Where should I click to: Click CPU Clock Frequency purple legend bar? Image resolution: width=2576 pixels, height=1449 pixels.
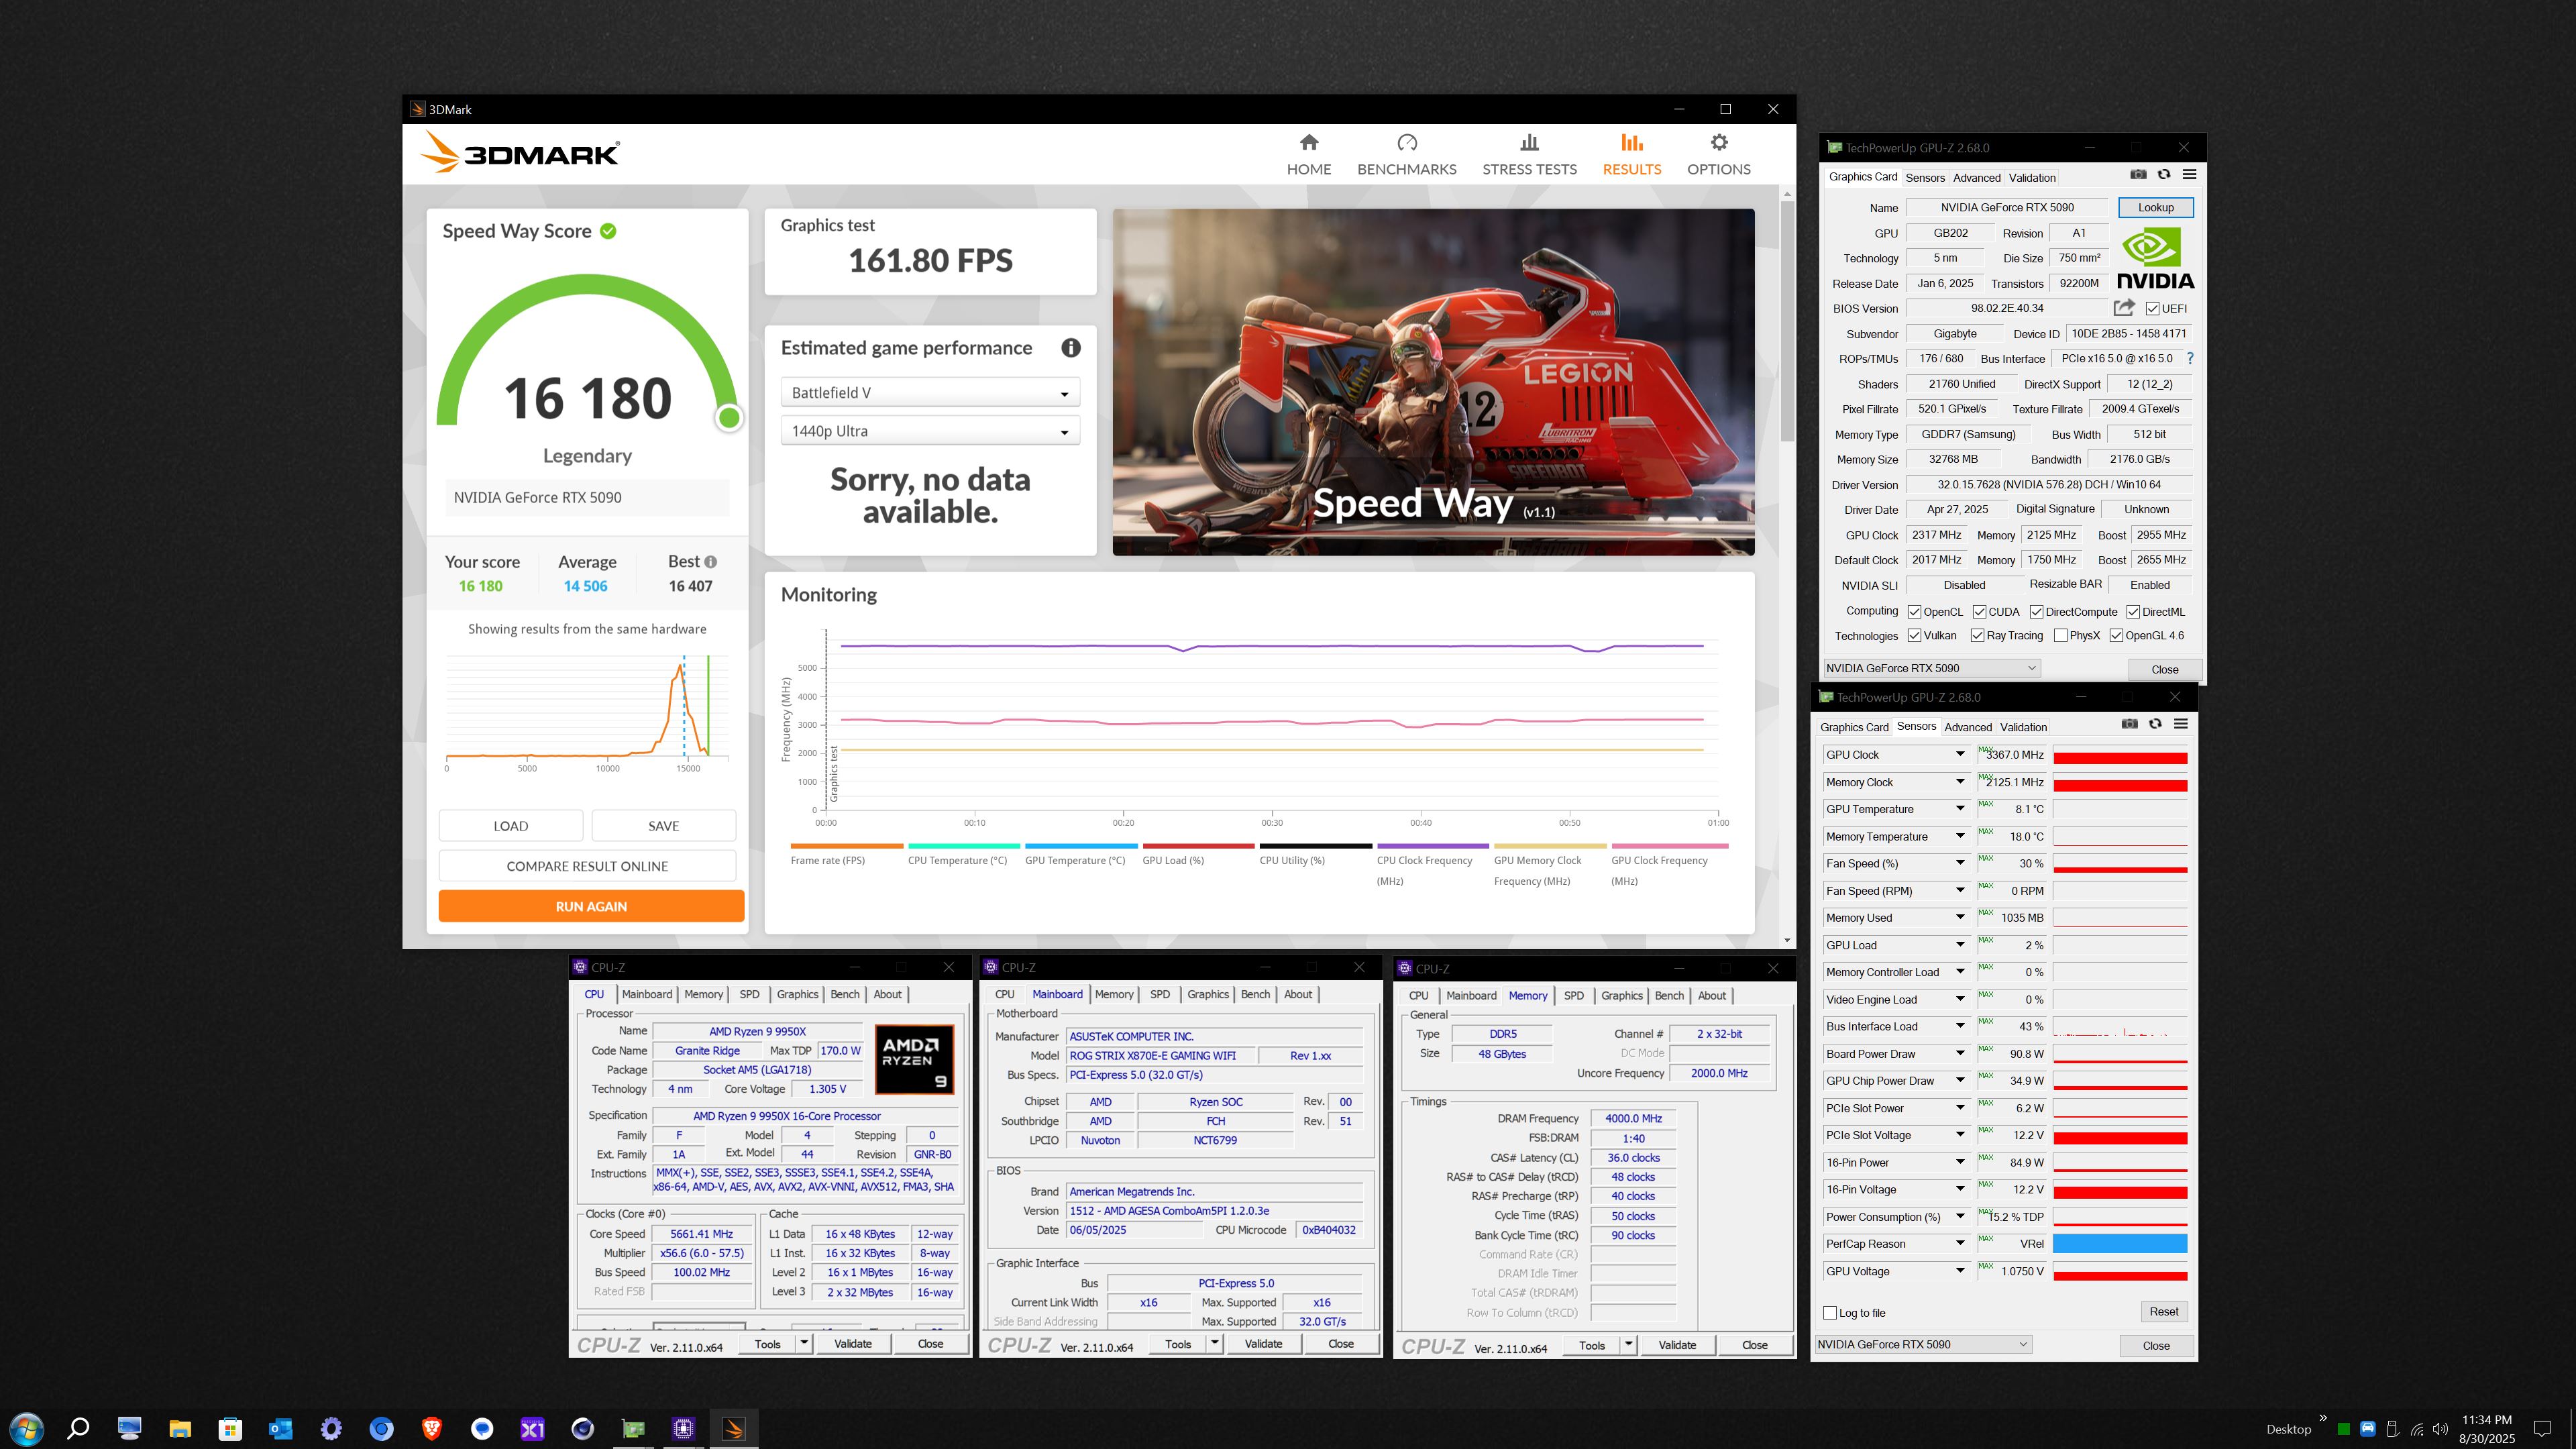[x=1432, y=846]
